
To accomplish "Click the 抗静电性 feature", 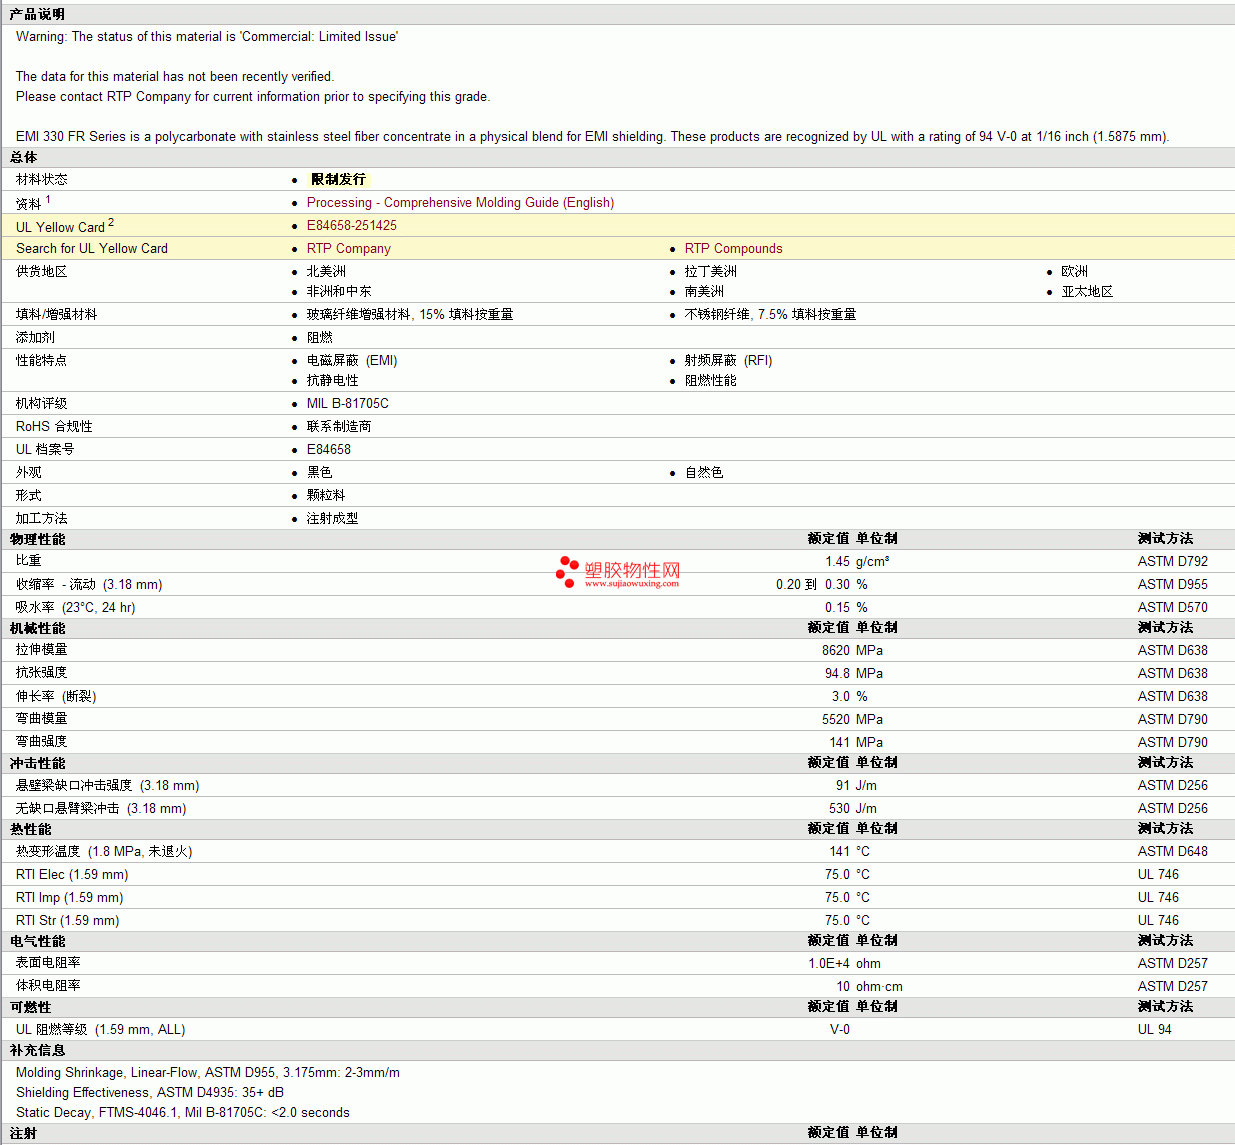I will click(333, 380).
